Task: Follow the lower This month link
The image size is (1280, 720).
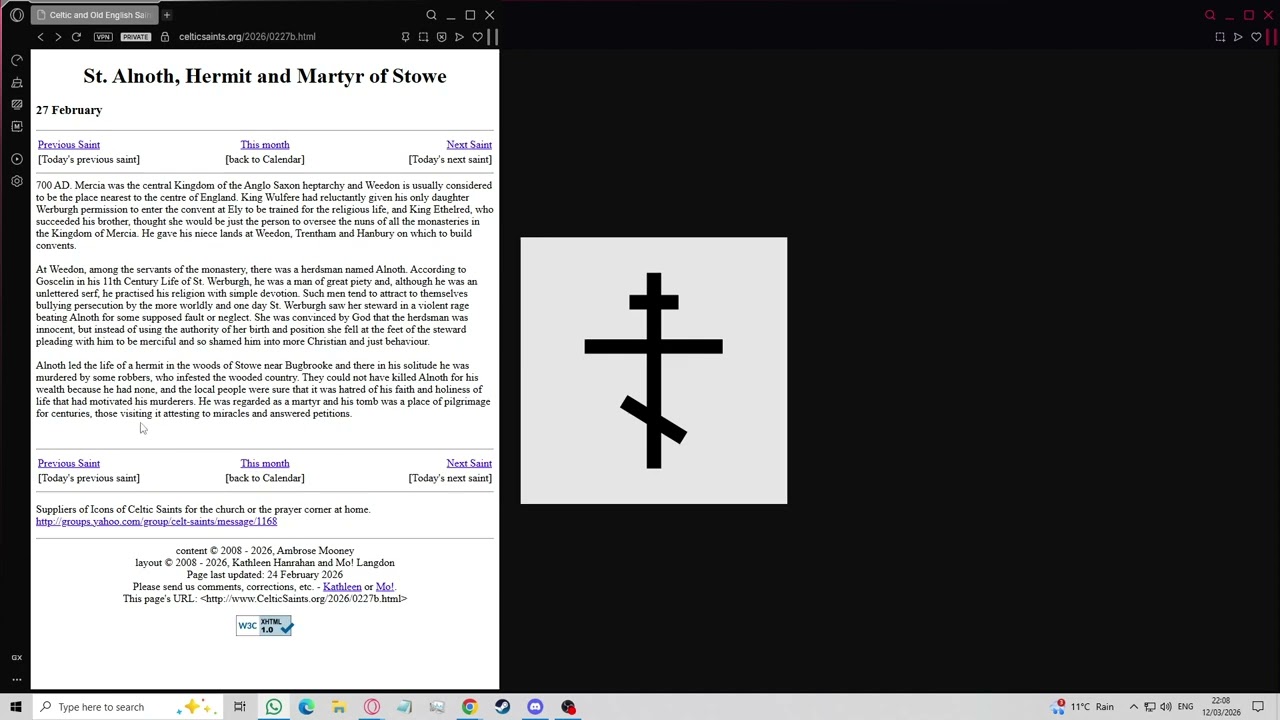Action: pos(265,464)
